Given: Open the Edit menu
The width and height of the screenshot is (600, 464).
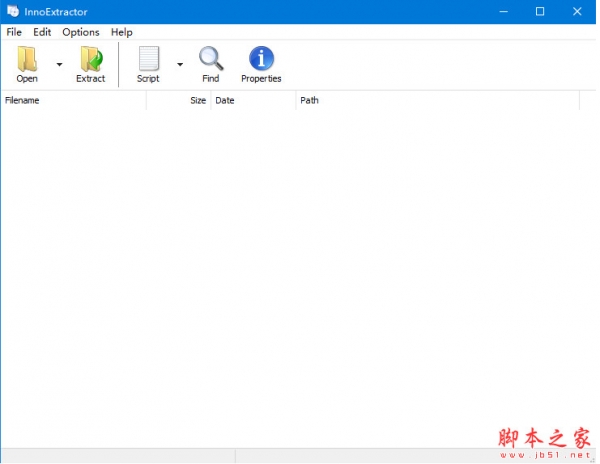Looking at the screenshot, I should point(42,32).
